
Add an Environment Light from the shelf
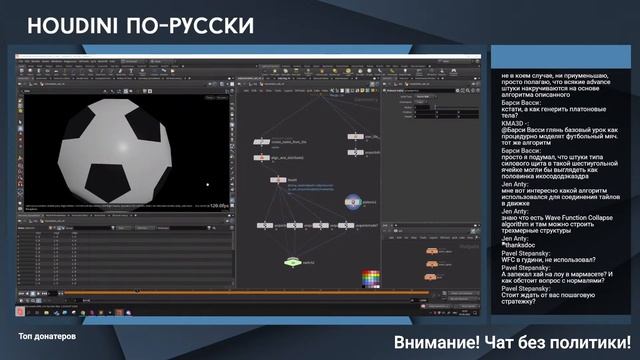[x=348, y=72]
